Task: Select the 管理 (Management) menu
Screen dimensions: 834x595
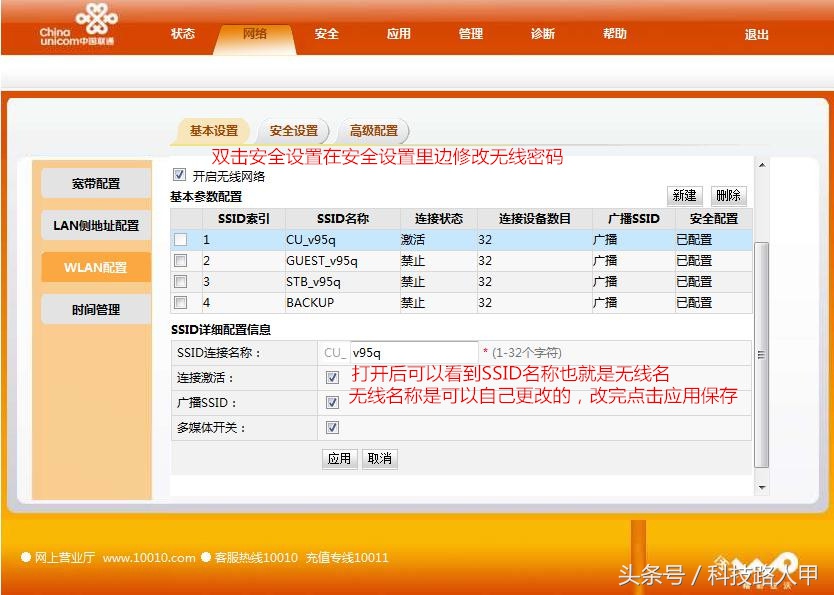Action: point(470,33)
